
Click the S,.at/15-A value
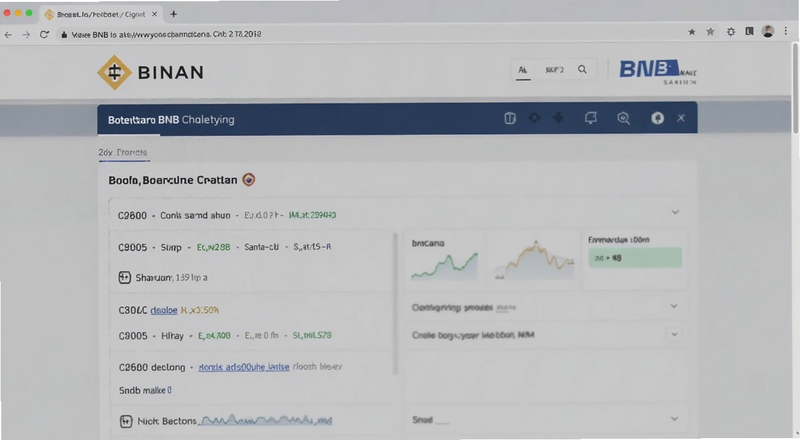coord(312,247)
